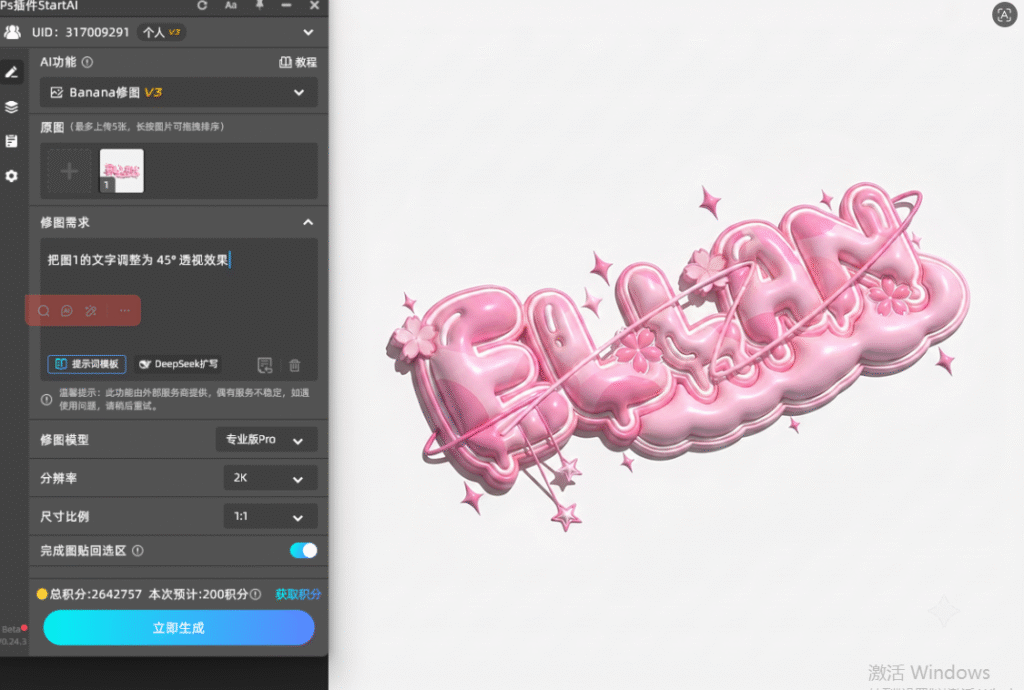The image size is (1024, 690).
Task: Click the UID: 317009291 text
Action: pyautogui.click(x=80, y=32)
